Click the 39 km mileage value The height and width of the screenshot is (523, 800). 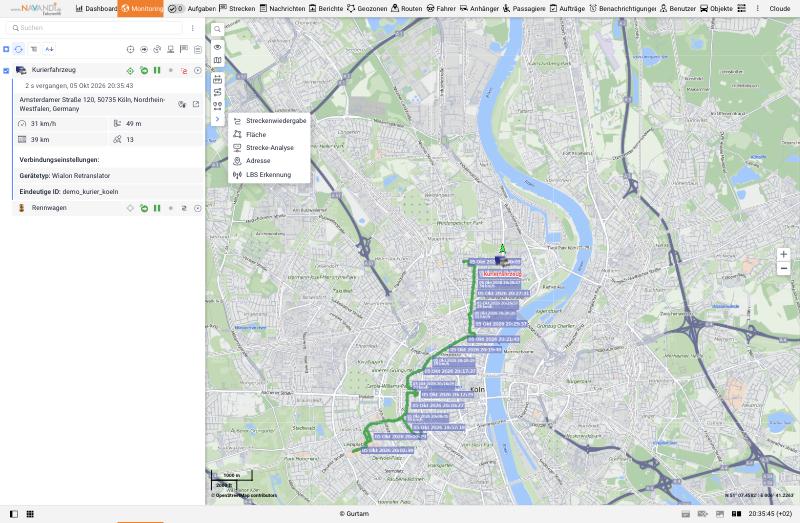pyautogui.click(x=40, y=139)
